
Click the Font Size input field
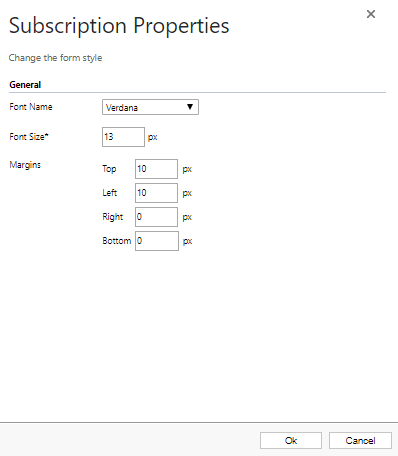(123, 137)
